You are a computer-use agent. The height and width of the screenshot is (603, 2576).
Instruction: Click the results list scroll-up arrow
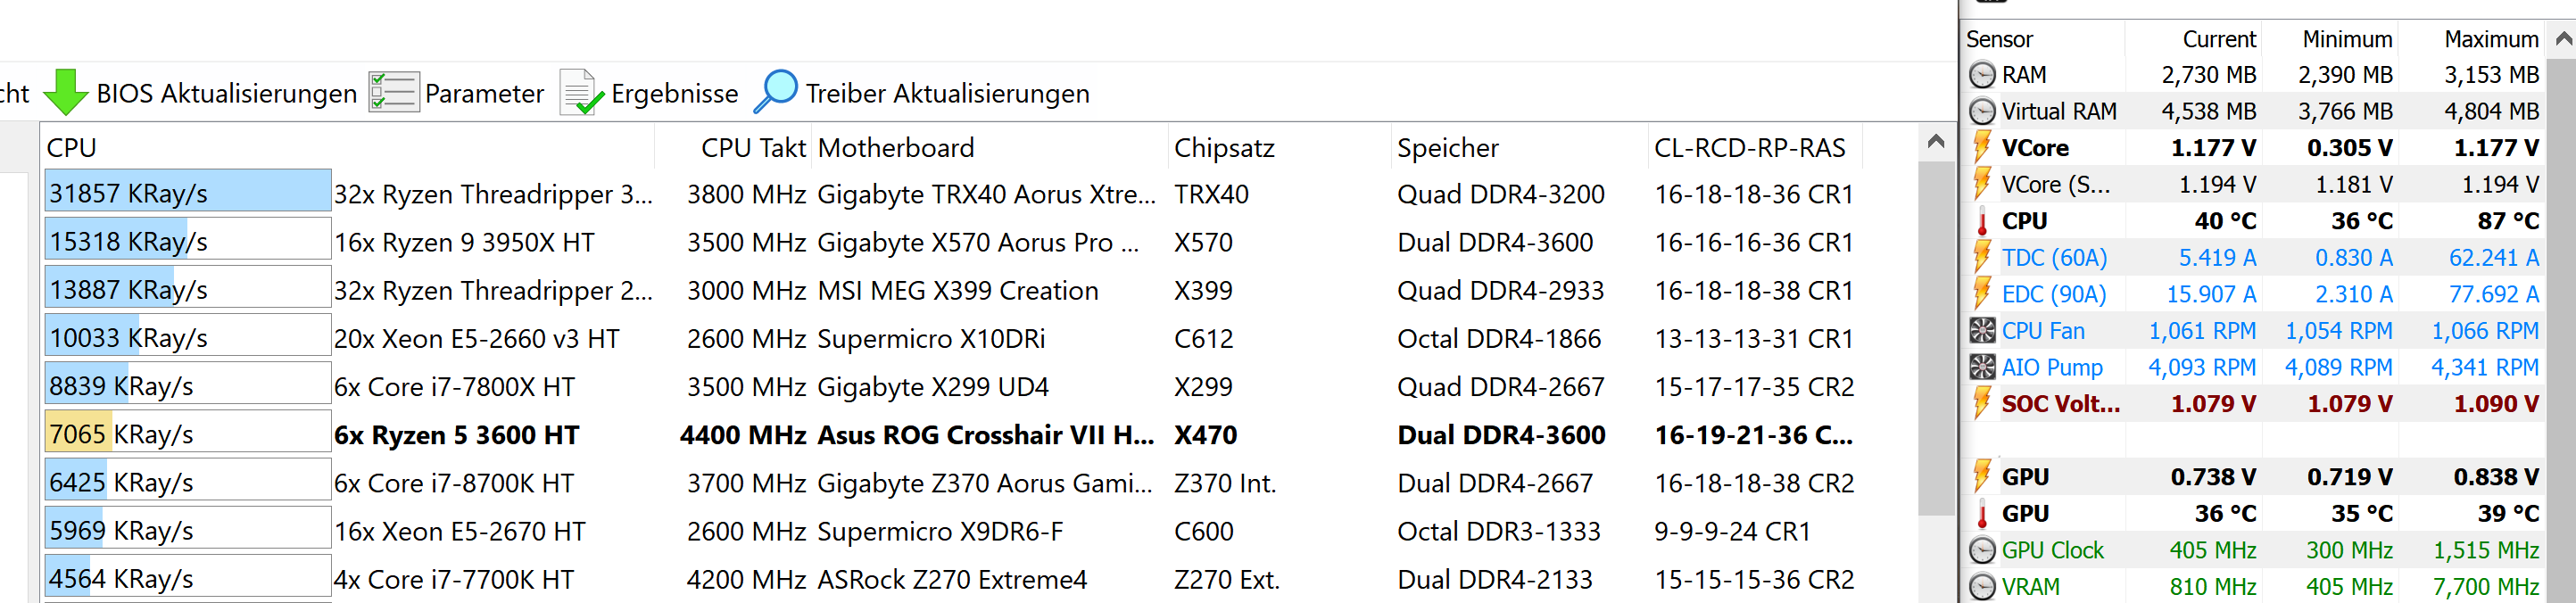click(x=1936, y=142)
